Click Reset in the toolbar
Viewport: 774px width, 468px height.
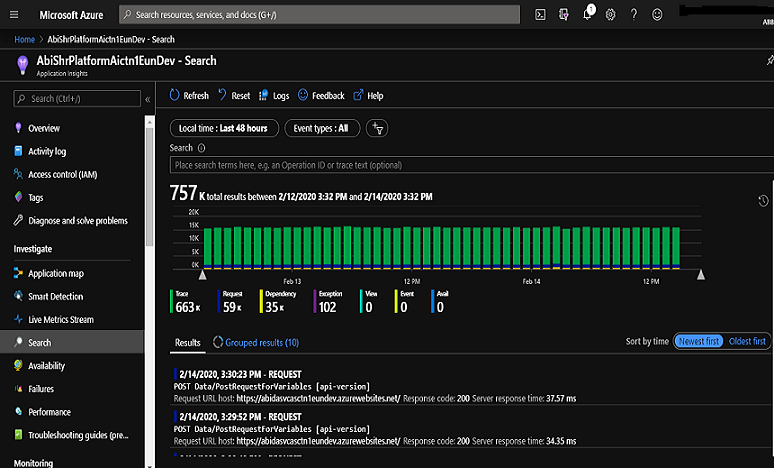click(x=234, y=95)
